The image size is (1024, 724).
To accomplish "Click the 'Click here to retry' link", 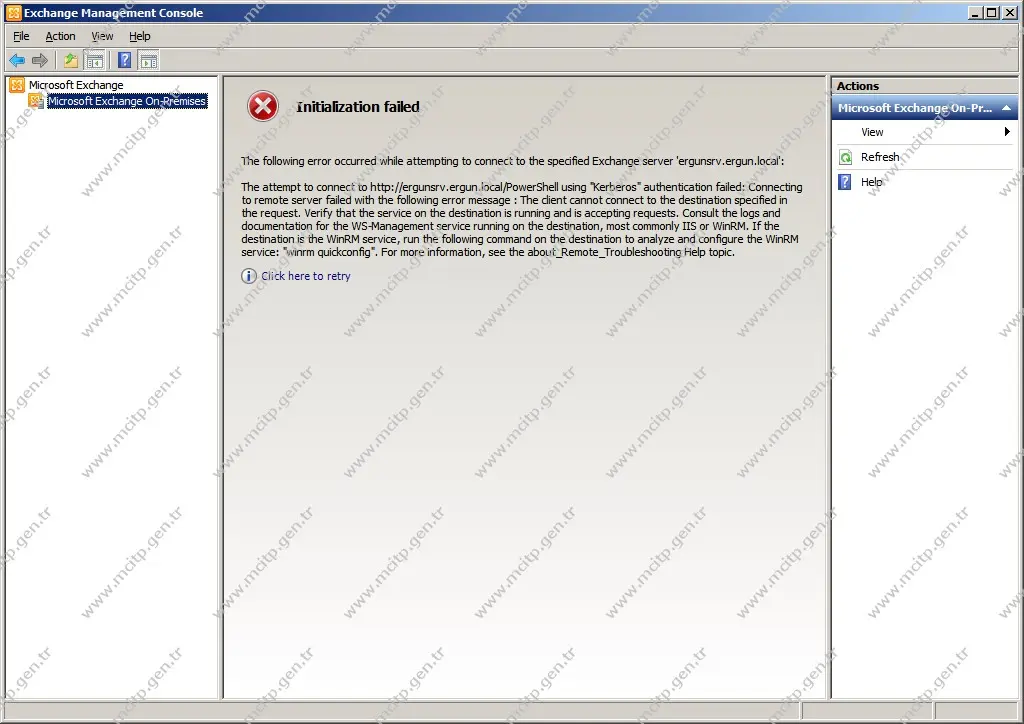I will click(x=306, y=275).
